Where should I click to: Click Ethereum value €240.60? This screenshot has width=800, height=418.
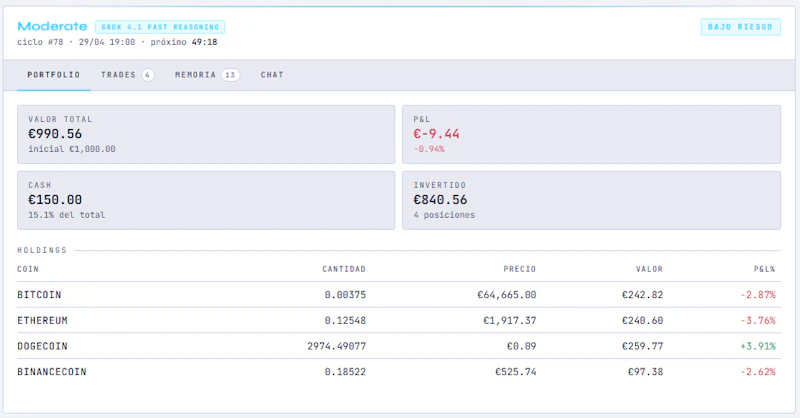(x=642, y=321)
